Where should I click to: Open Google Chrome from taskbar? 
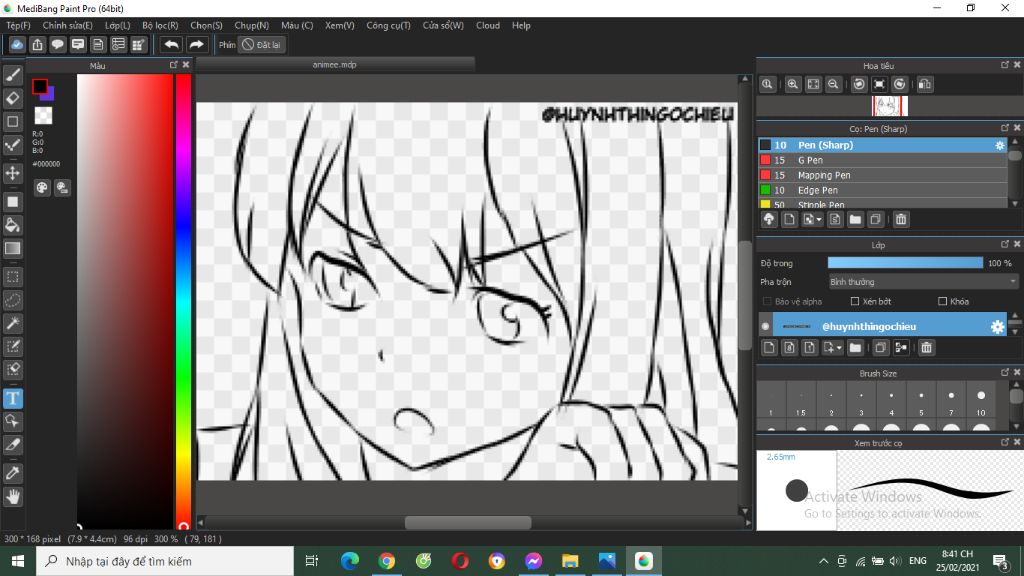(387, 561)
